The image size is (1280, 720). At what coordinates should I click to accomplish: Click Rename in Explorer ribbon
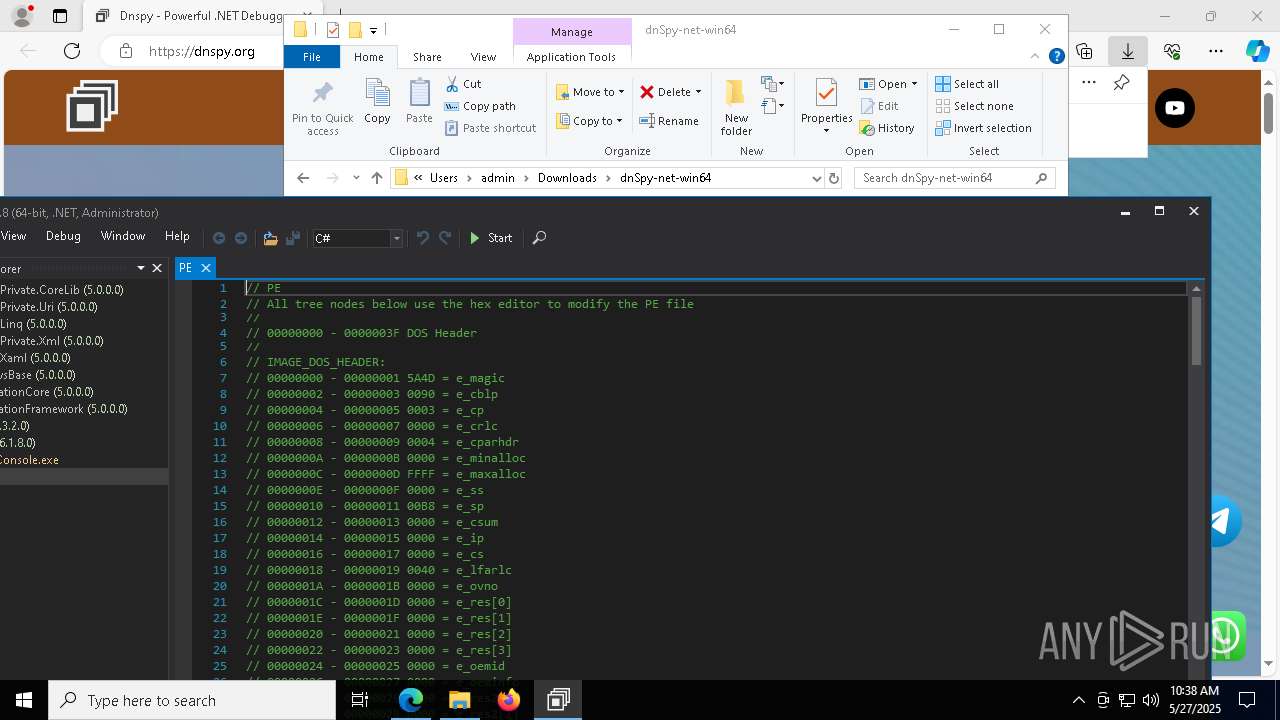[669, 121]
